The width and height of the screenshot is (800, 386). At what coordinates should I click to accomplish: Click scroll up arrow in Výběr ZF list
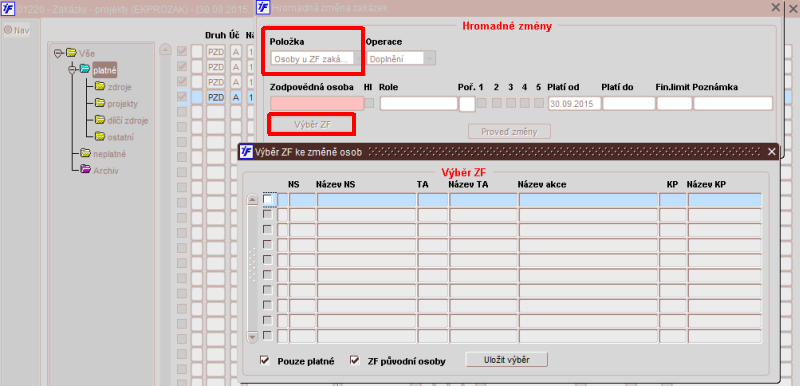(252, 199)
